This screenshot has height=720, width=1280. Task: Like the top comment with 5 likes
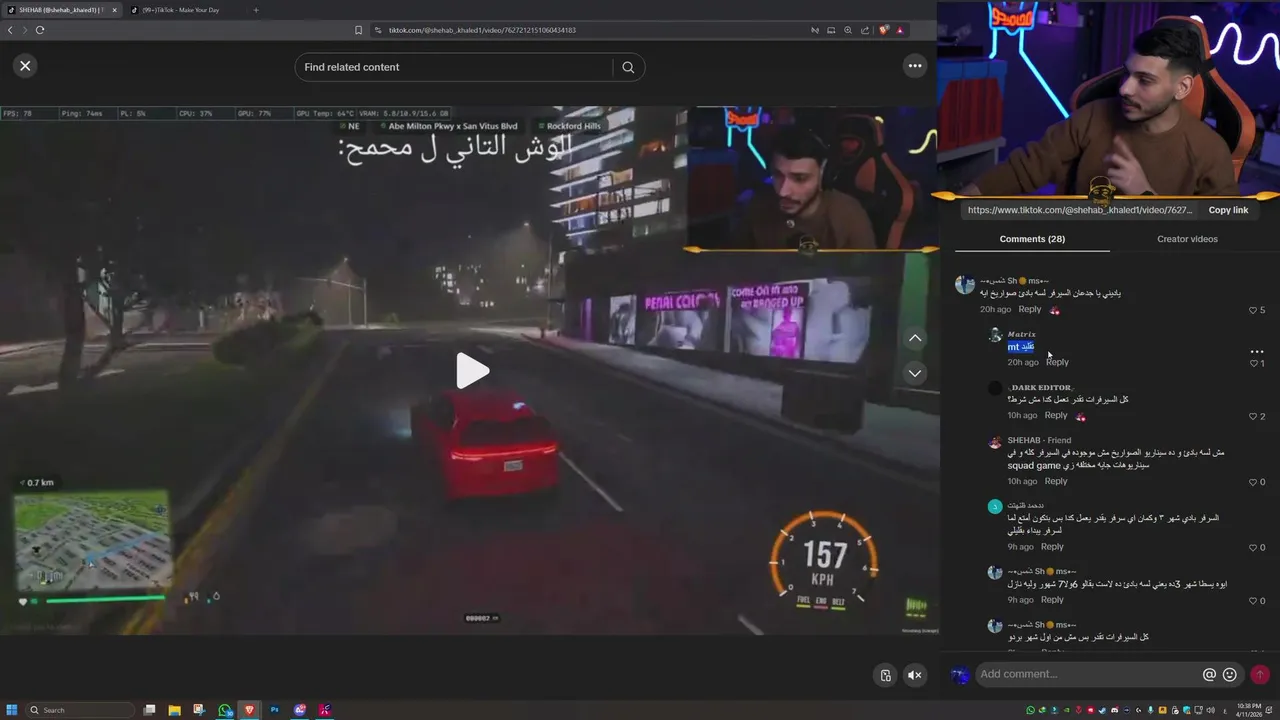[x=1253, y=310]
